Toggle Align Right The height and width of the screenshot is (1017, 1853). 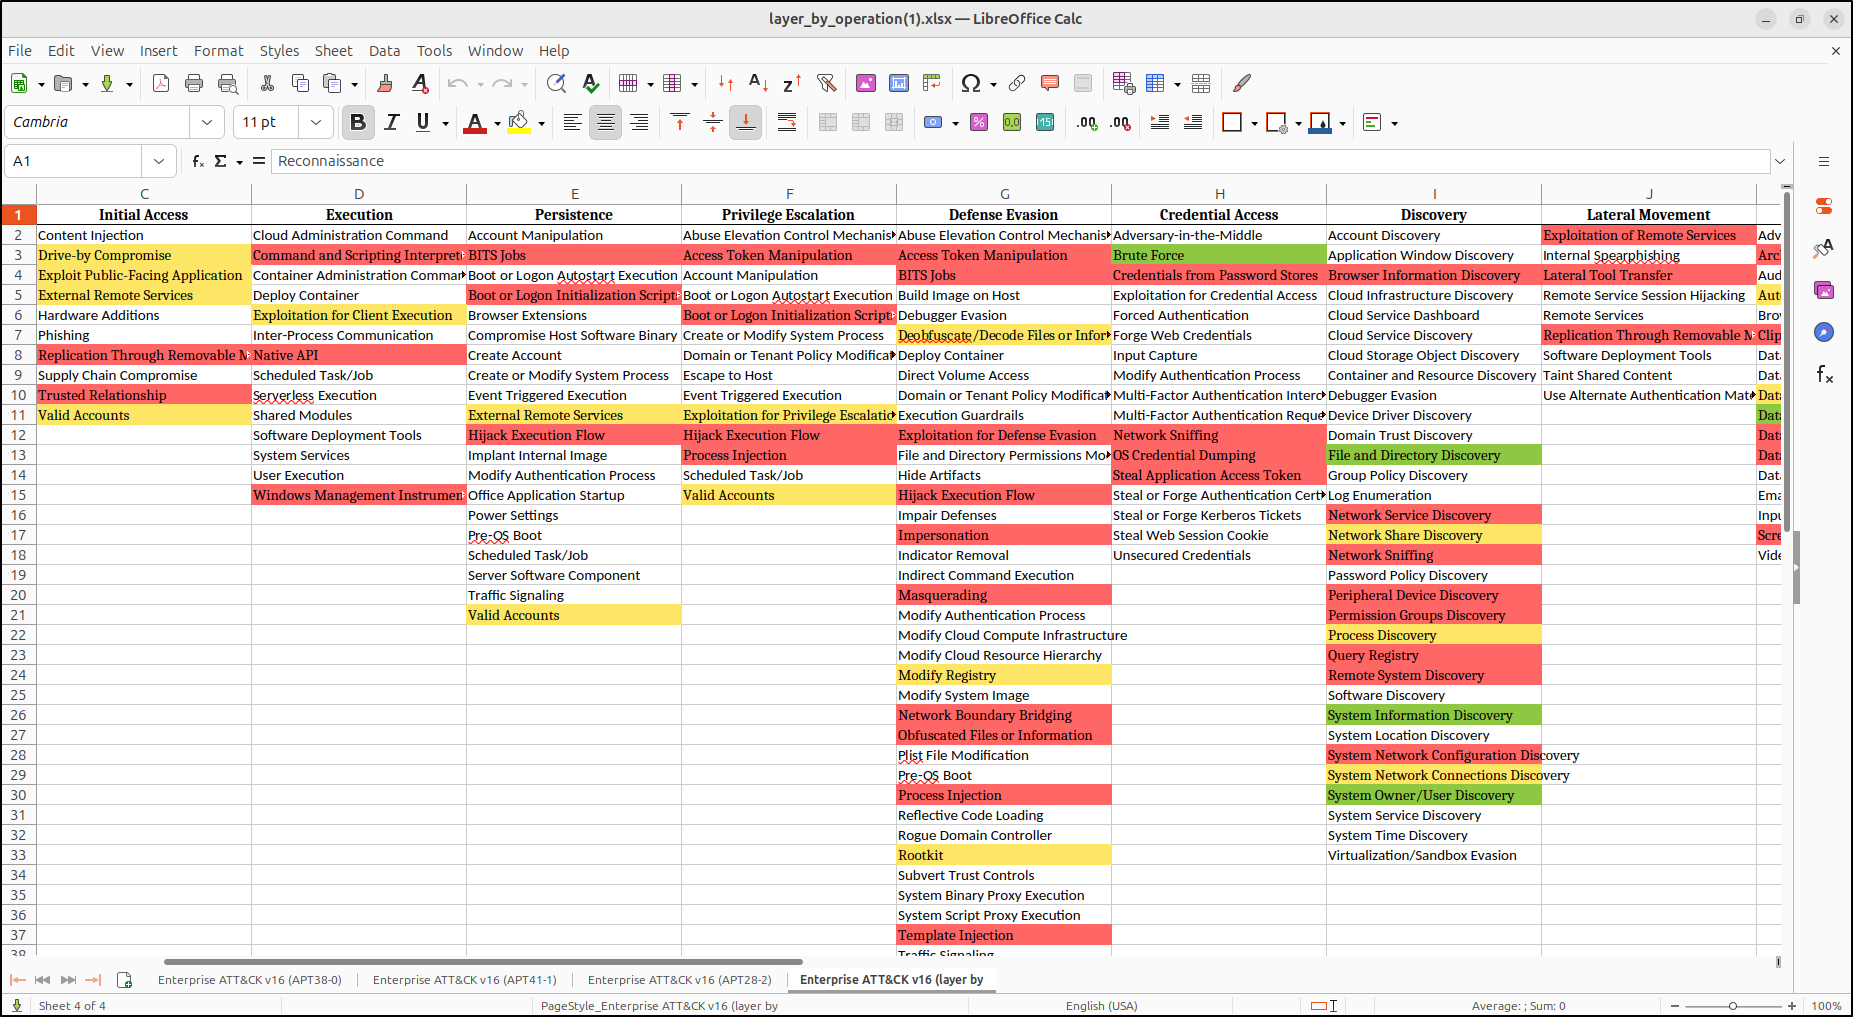[639, 122]
